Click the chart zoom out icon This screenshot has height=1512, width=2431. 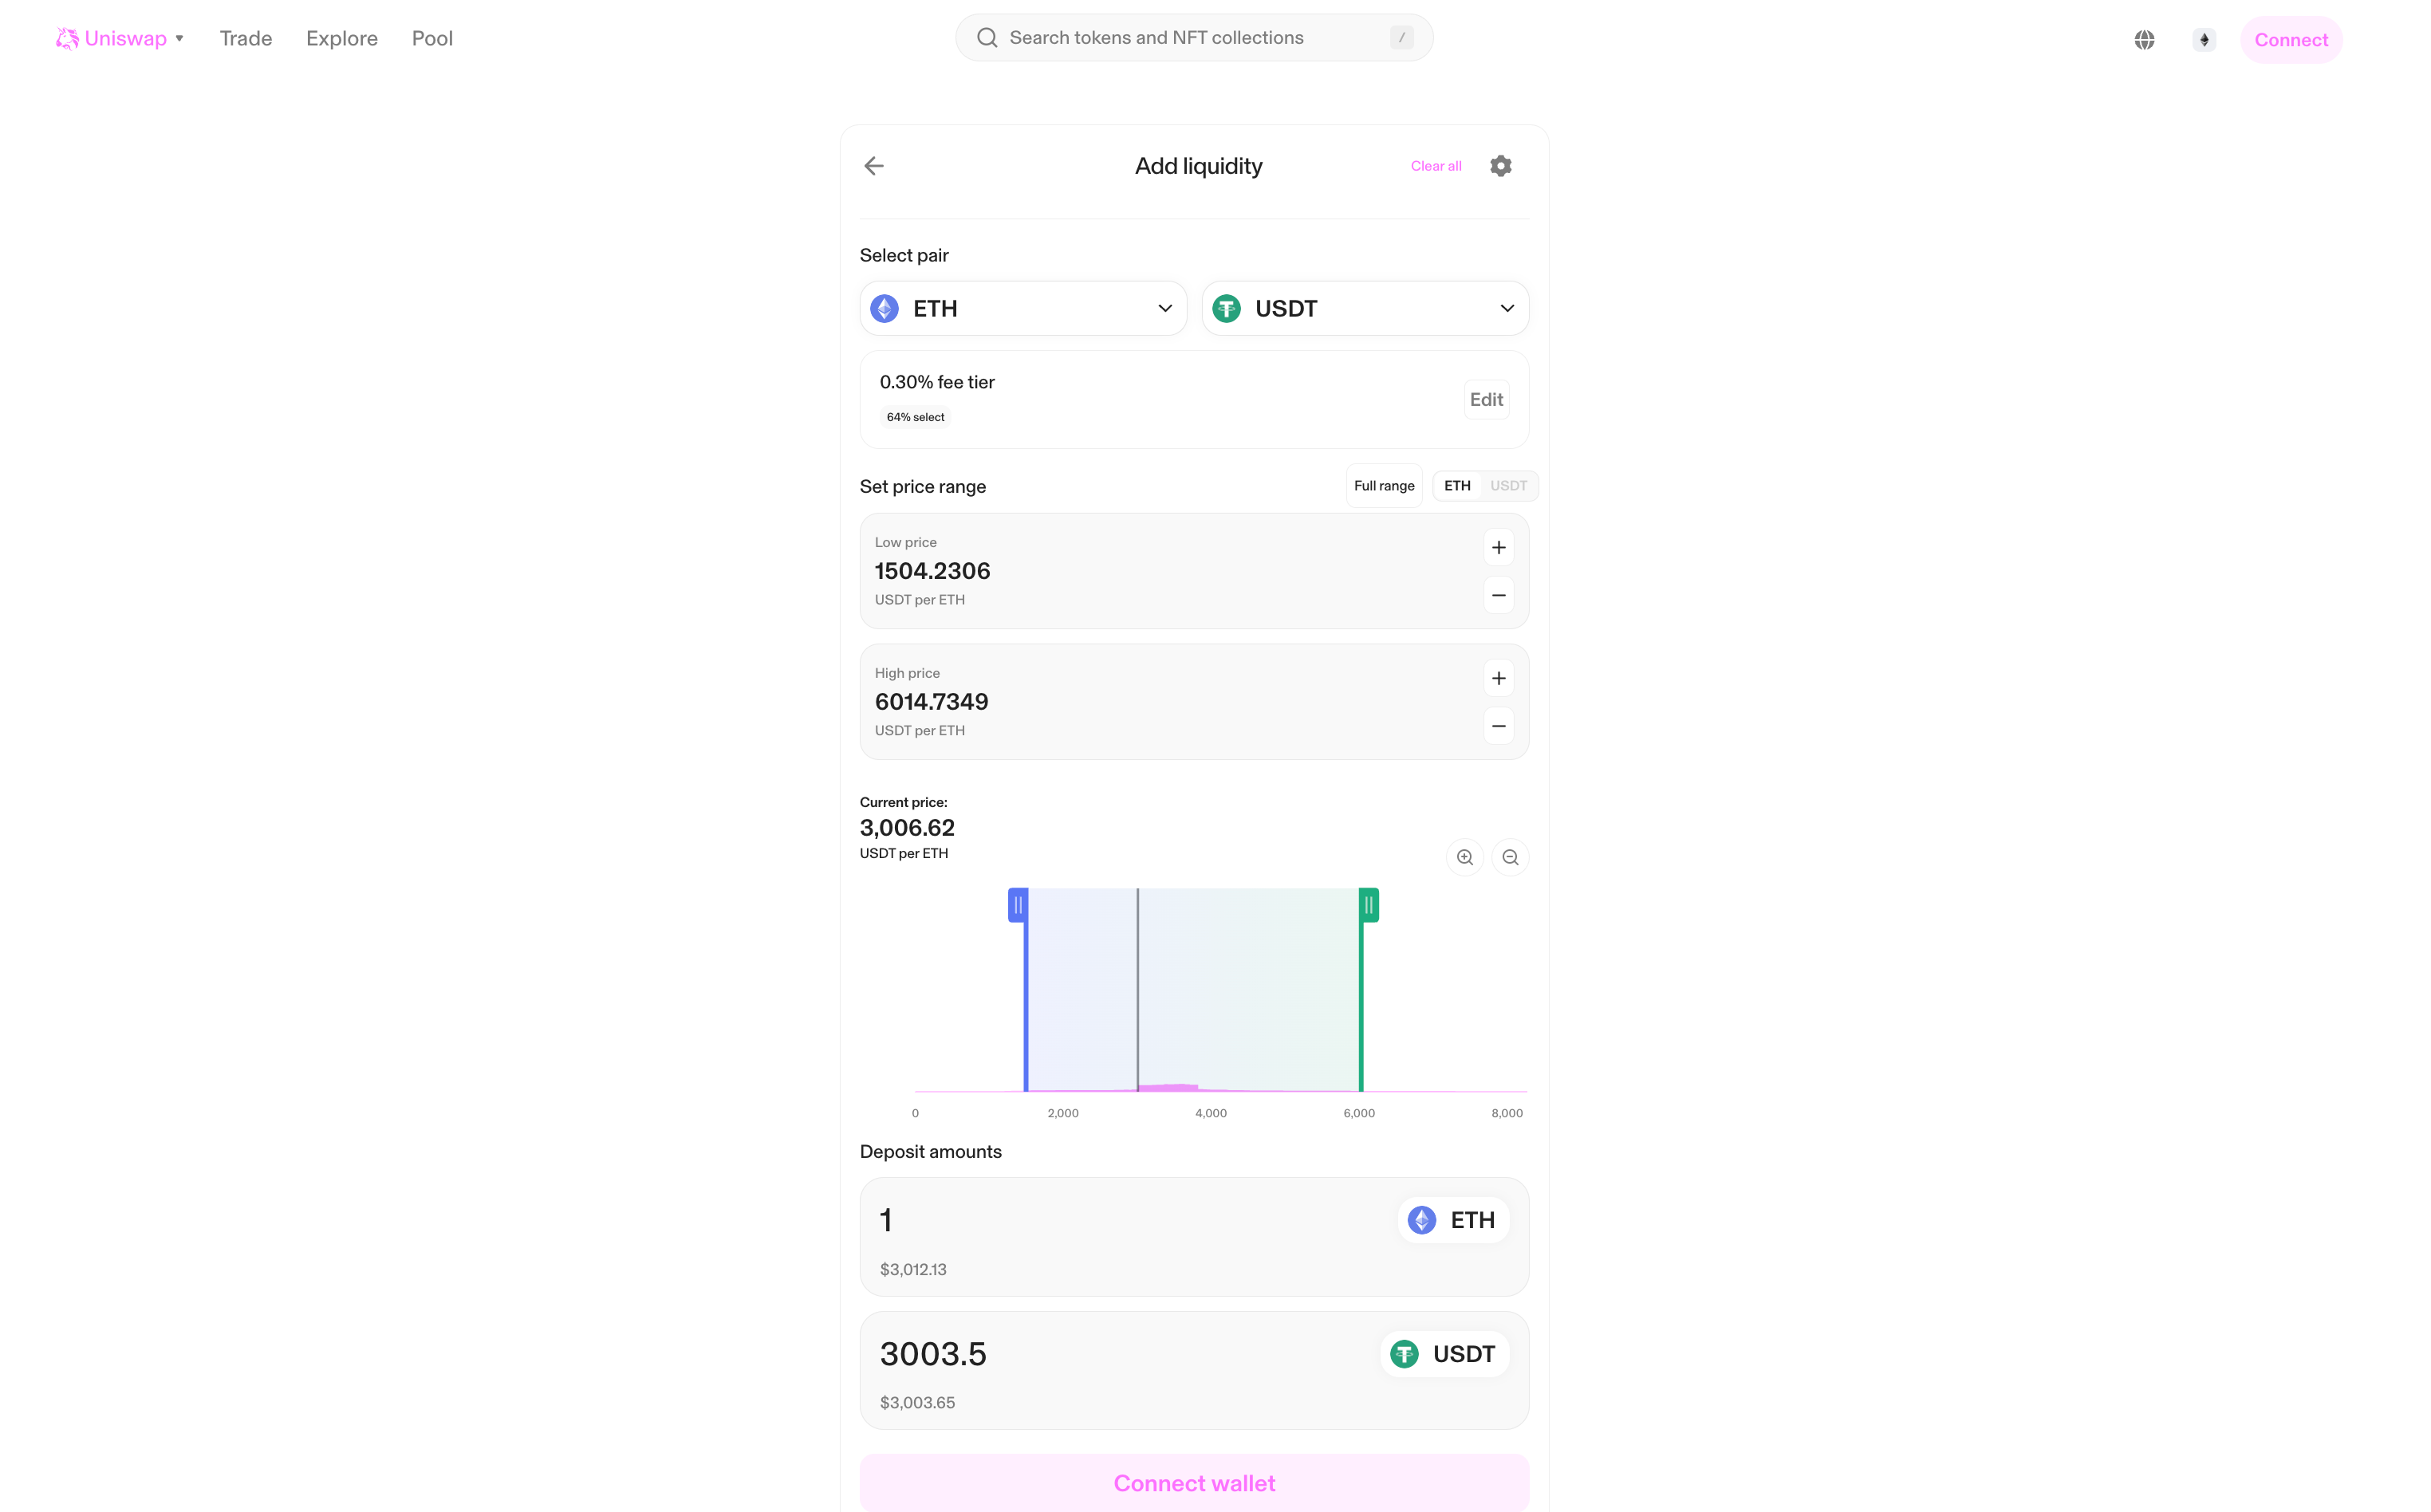(1510, 857)
